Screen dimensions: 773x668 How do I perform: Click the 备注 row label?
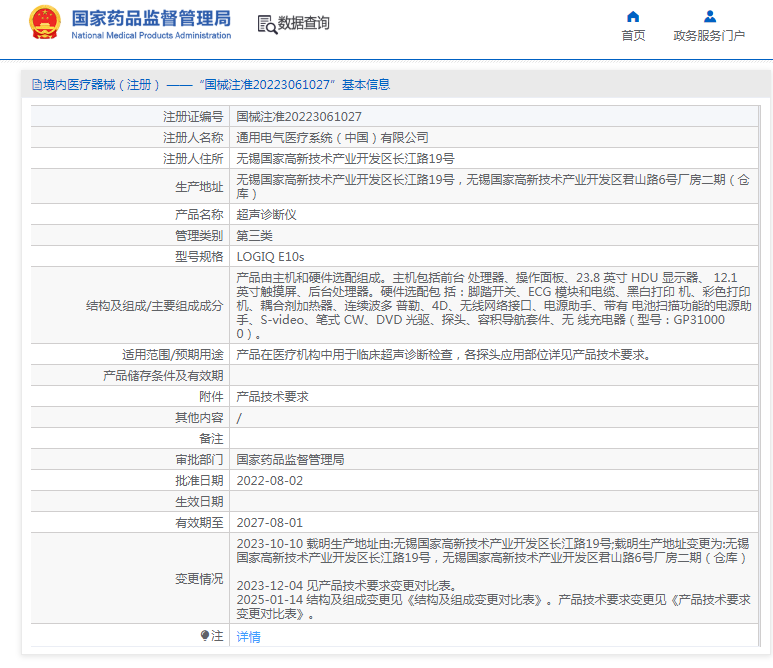tap(211, 439)
